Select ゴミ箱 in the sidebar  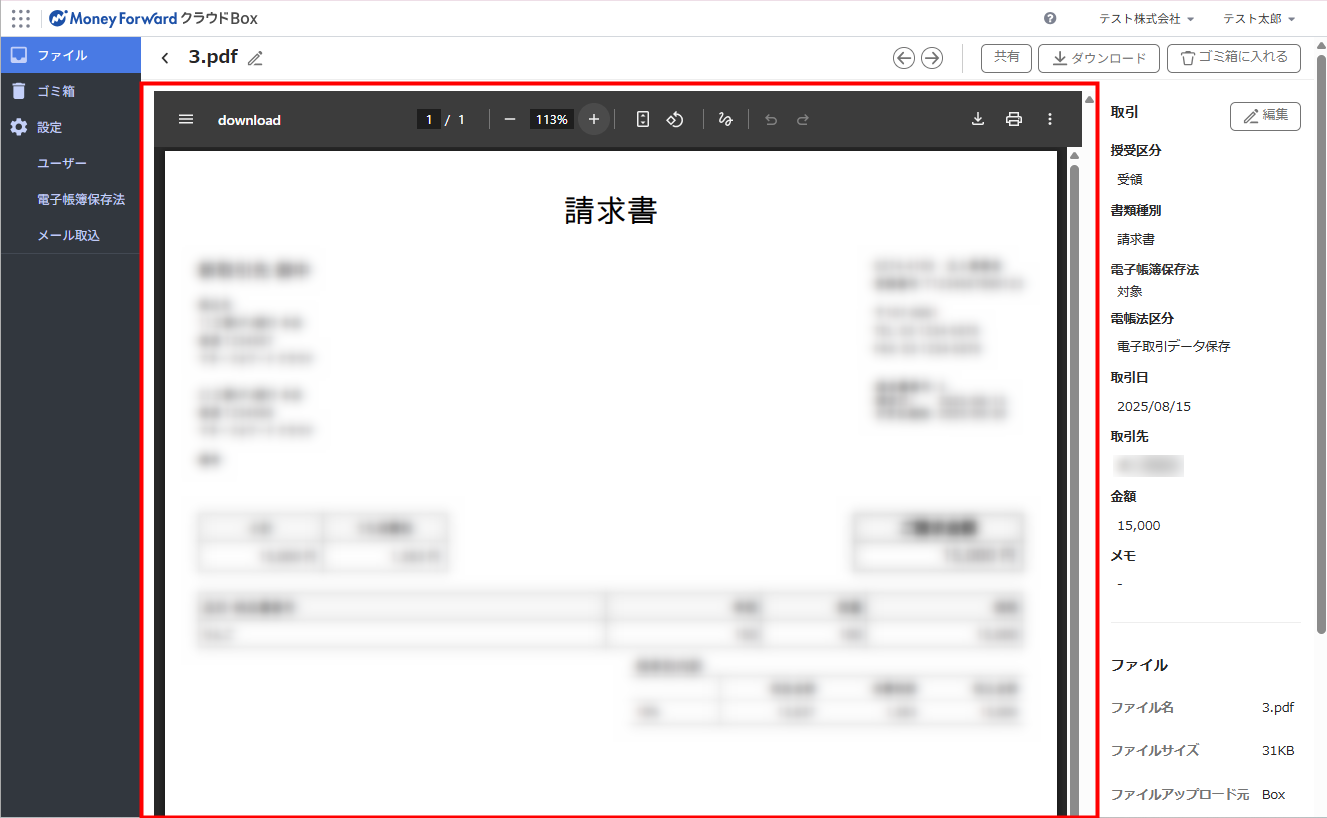[56, 91]
